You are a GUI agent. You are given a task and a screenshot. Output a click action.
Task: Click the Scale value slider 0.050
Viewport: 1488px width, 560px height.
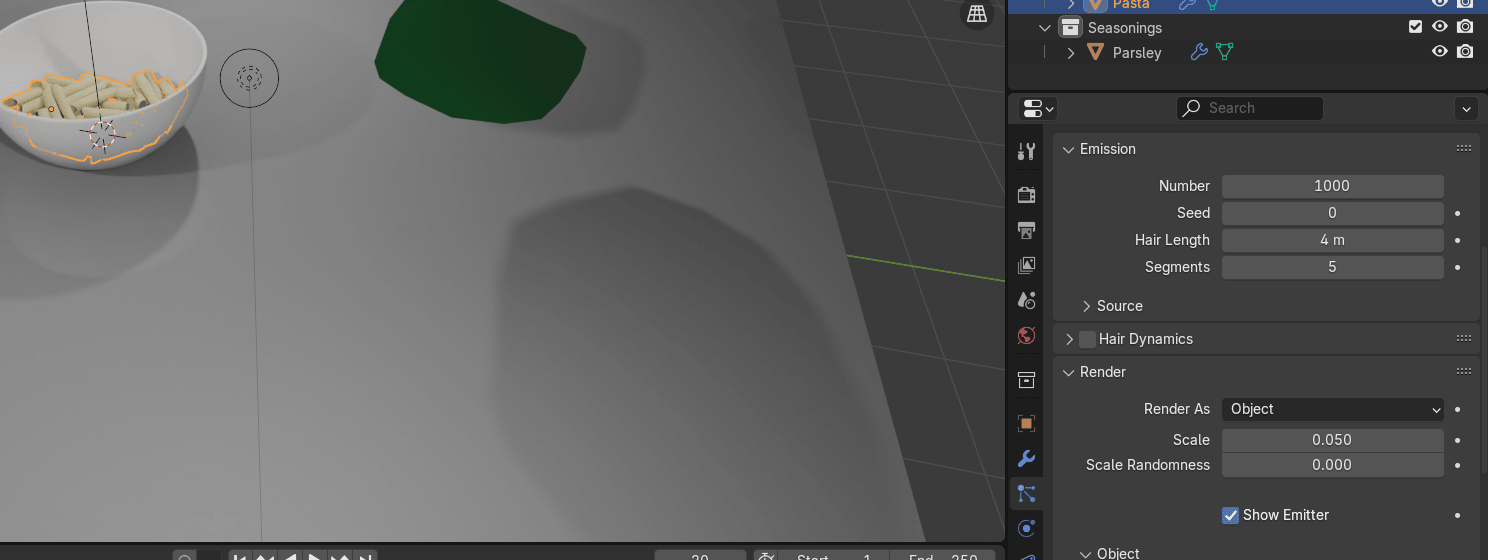[x=1332, y=440]
